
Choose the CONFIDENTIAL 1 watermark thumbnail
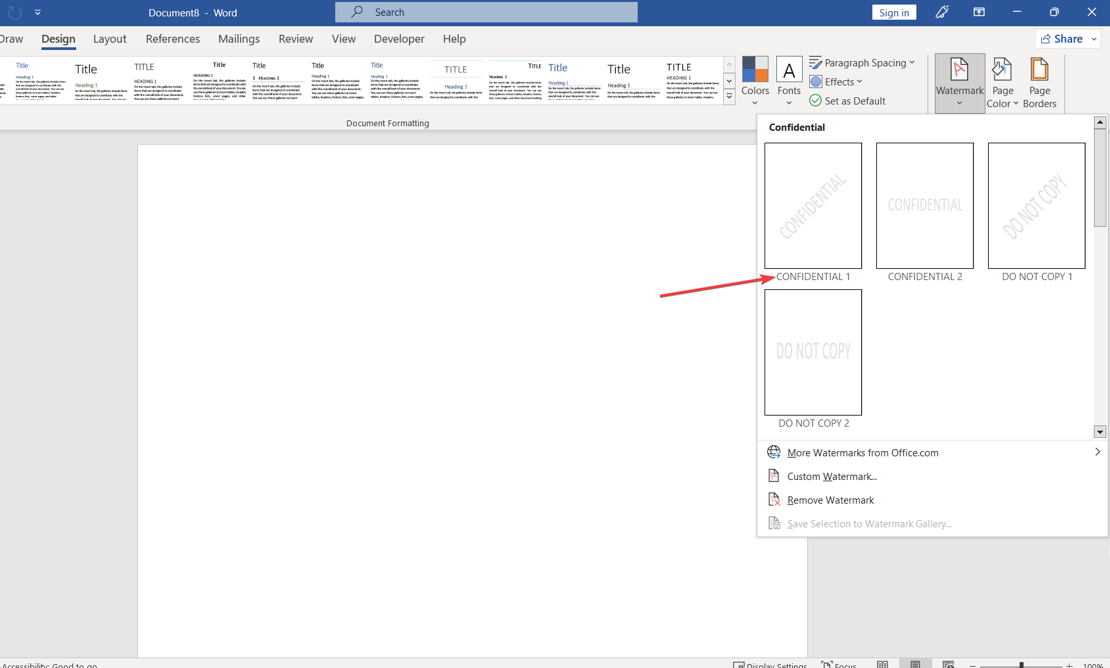click(813, 205)
